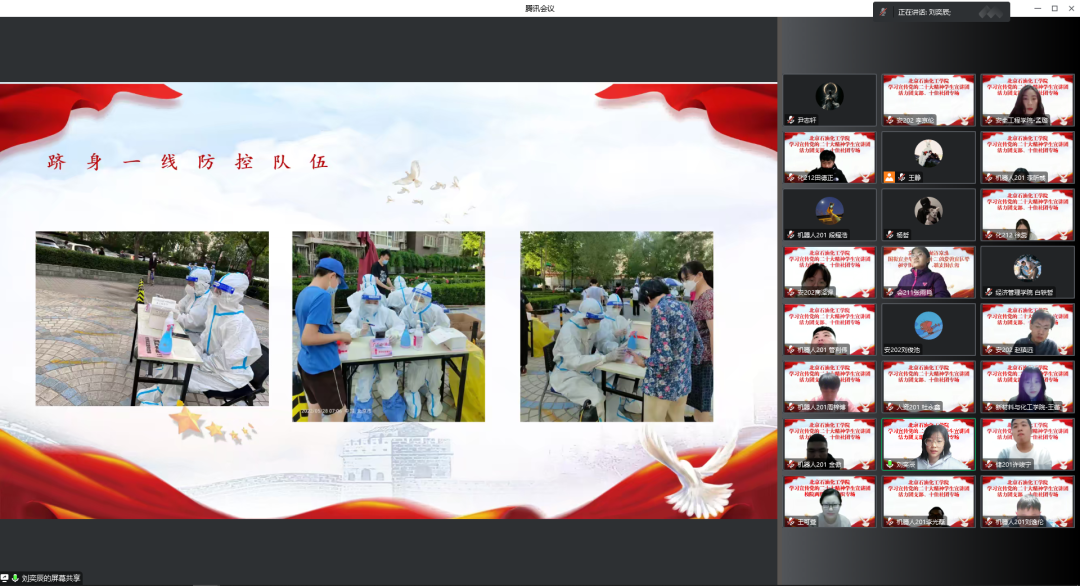This screenshot has height=586, width=1080.
Task: Click the screen-share icon beside 刘奕辰的屏幕共享
Action: [x=5, y=578]
